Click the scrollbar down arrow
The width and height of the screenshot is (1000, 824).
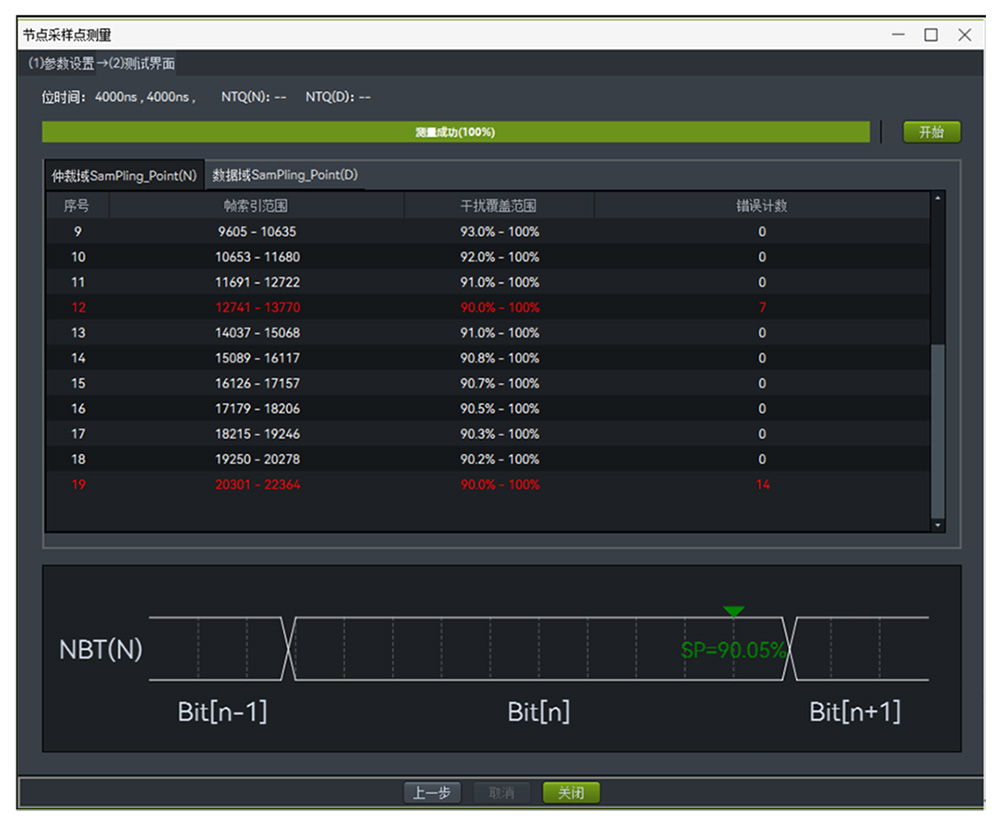[937, 525]
